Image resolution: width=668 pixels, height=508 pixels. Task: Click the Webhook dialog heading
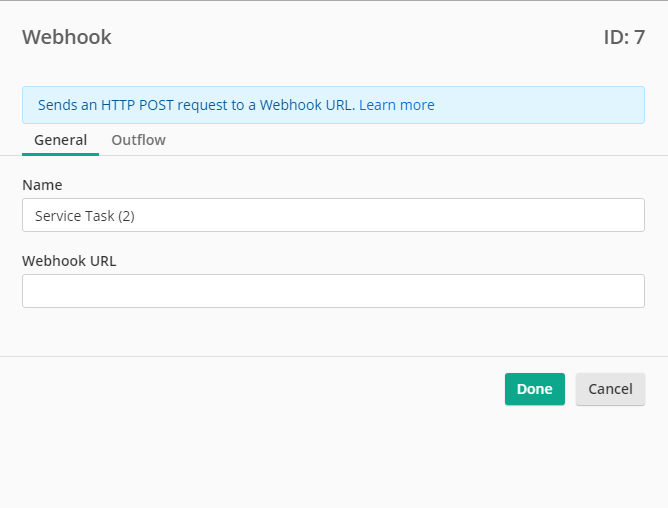coord(67,37)
